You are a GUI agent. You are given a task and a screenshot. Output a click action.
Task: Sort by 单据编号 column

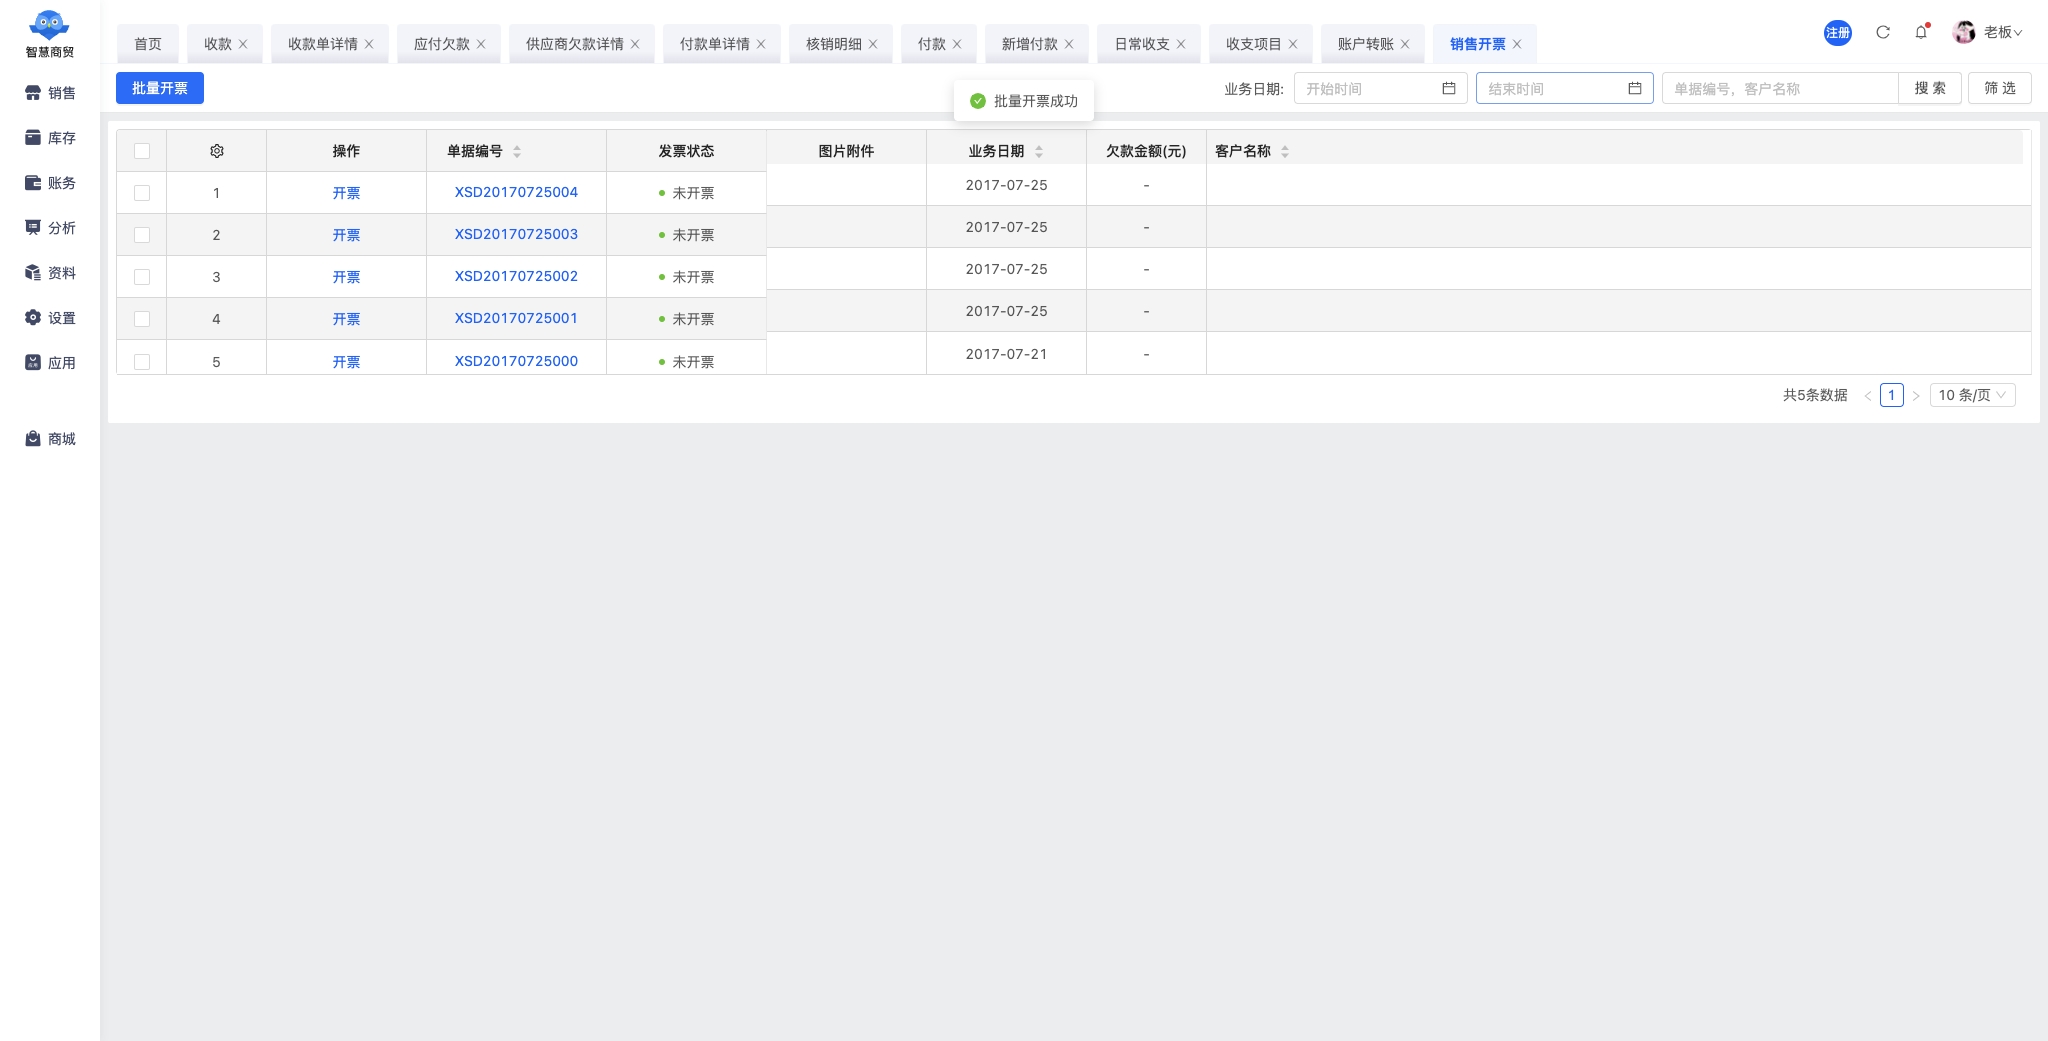pos(517,151)
